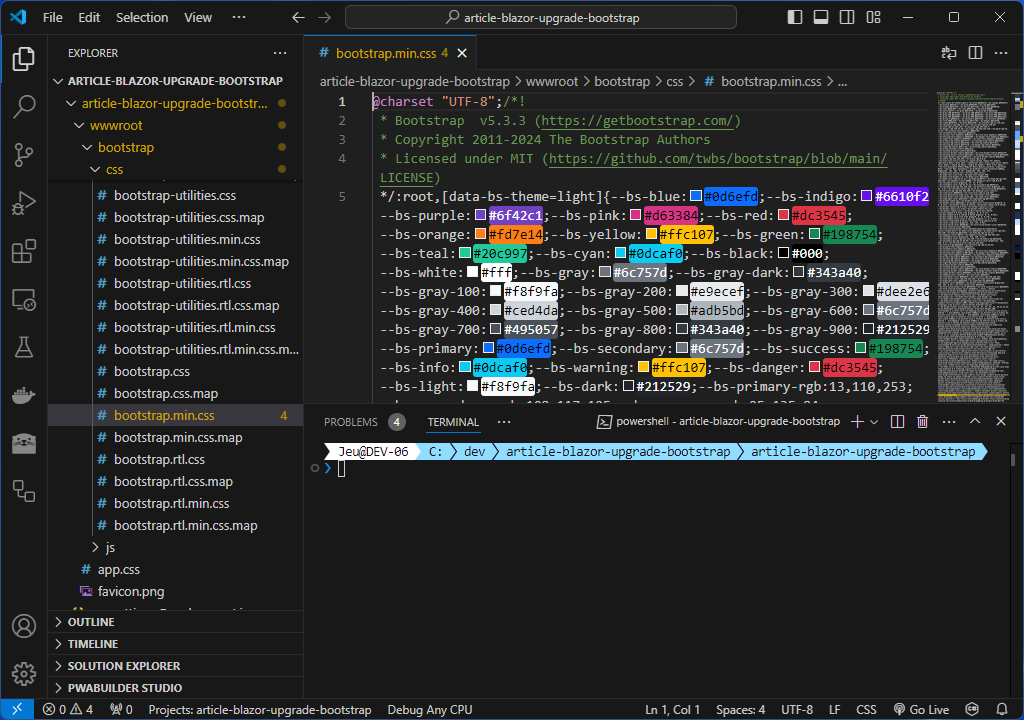
Task: Click the command center search box
Action: (541, 18)
